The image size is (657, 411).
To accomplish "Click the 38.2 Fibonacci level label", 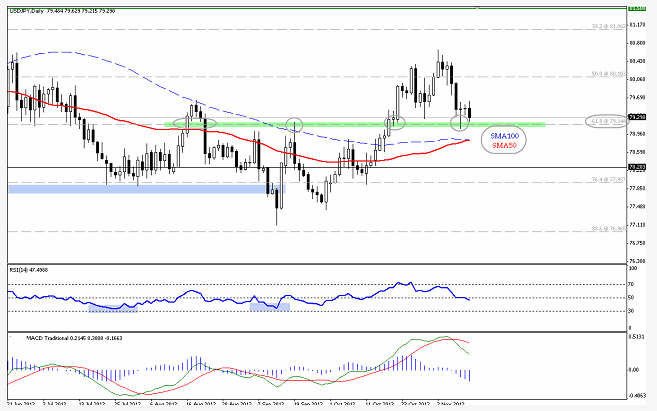I will pyautogui.click(x=608, y=26).
